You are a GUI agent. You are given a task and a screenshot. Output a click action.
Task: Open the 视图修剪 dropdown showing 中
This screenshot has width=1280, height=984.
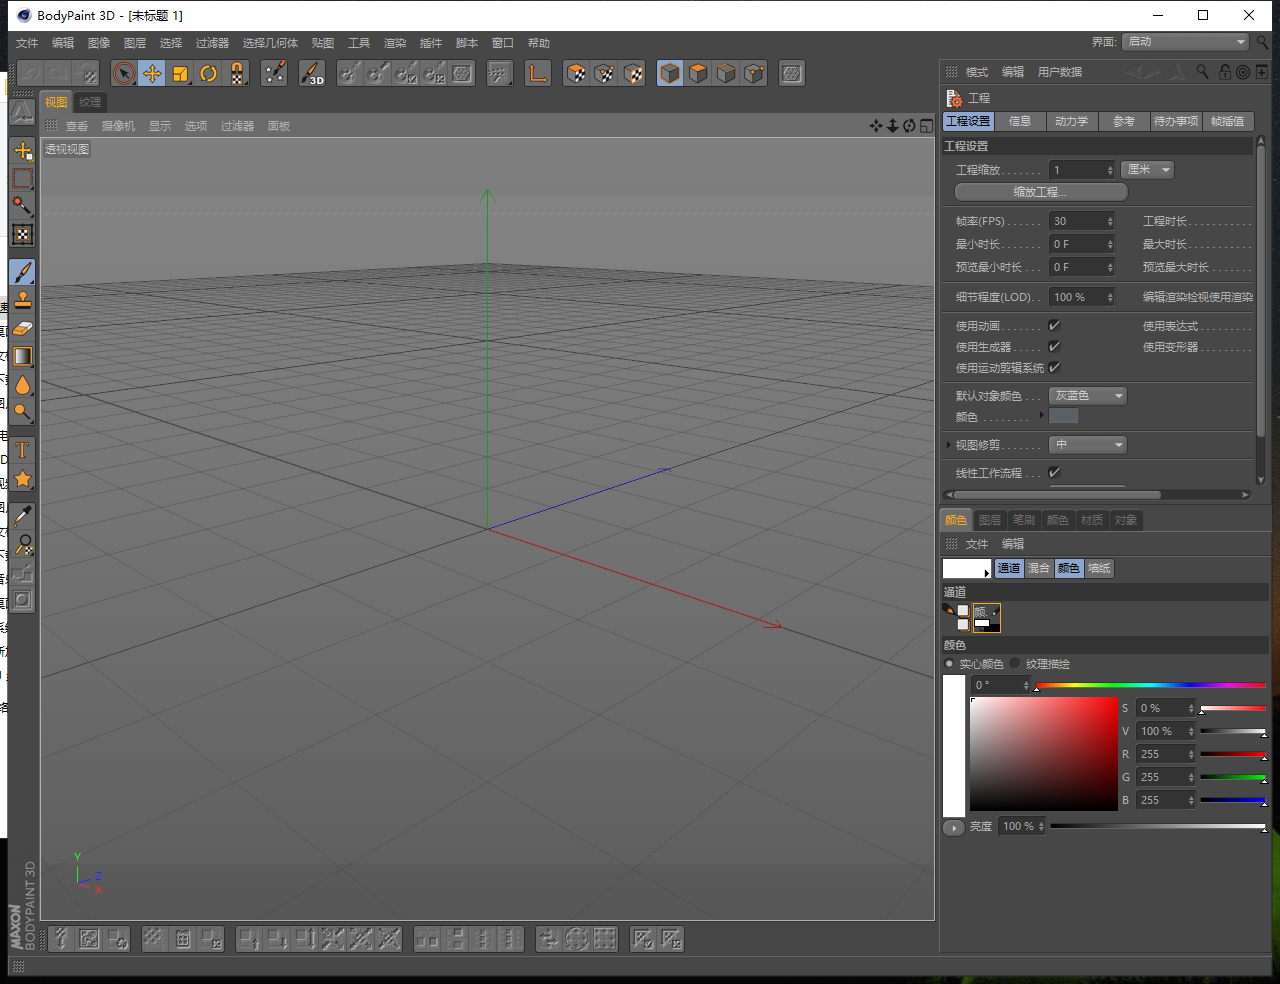coord(1088,444)
